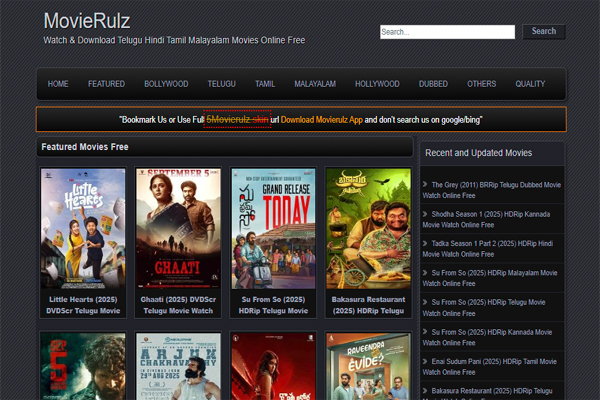
Task: Click Su From So (2025) HDRip Telugu title
Action: pyautogui.click(x=273, y=305)
